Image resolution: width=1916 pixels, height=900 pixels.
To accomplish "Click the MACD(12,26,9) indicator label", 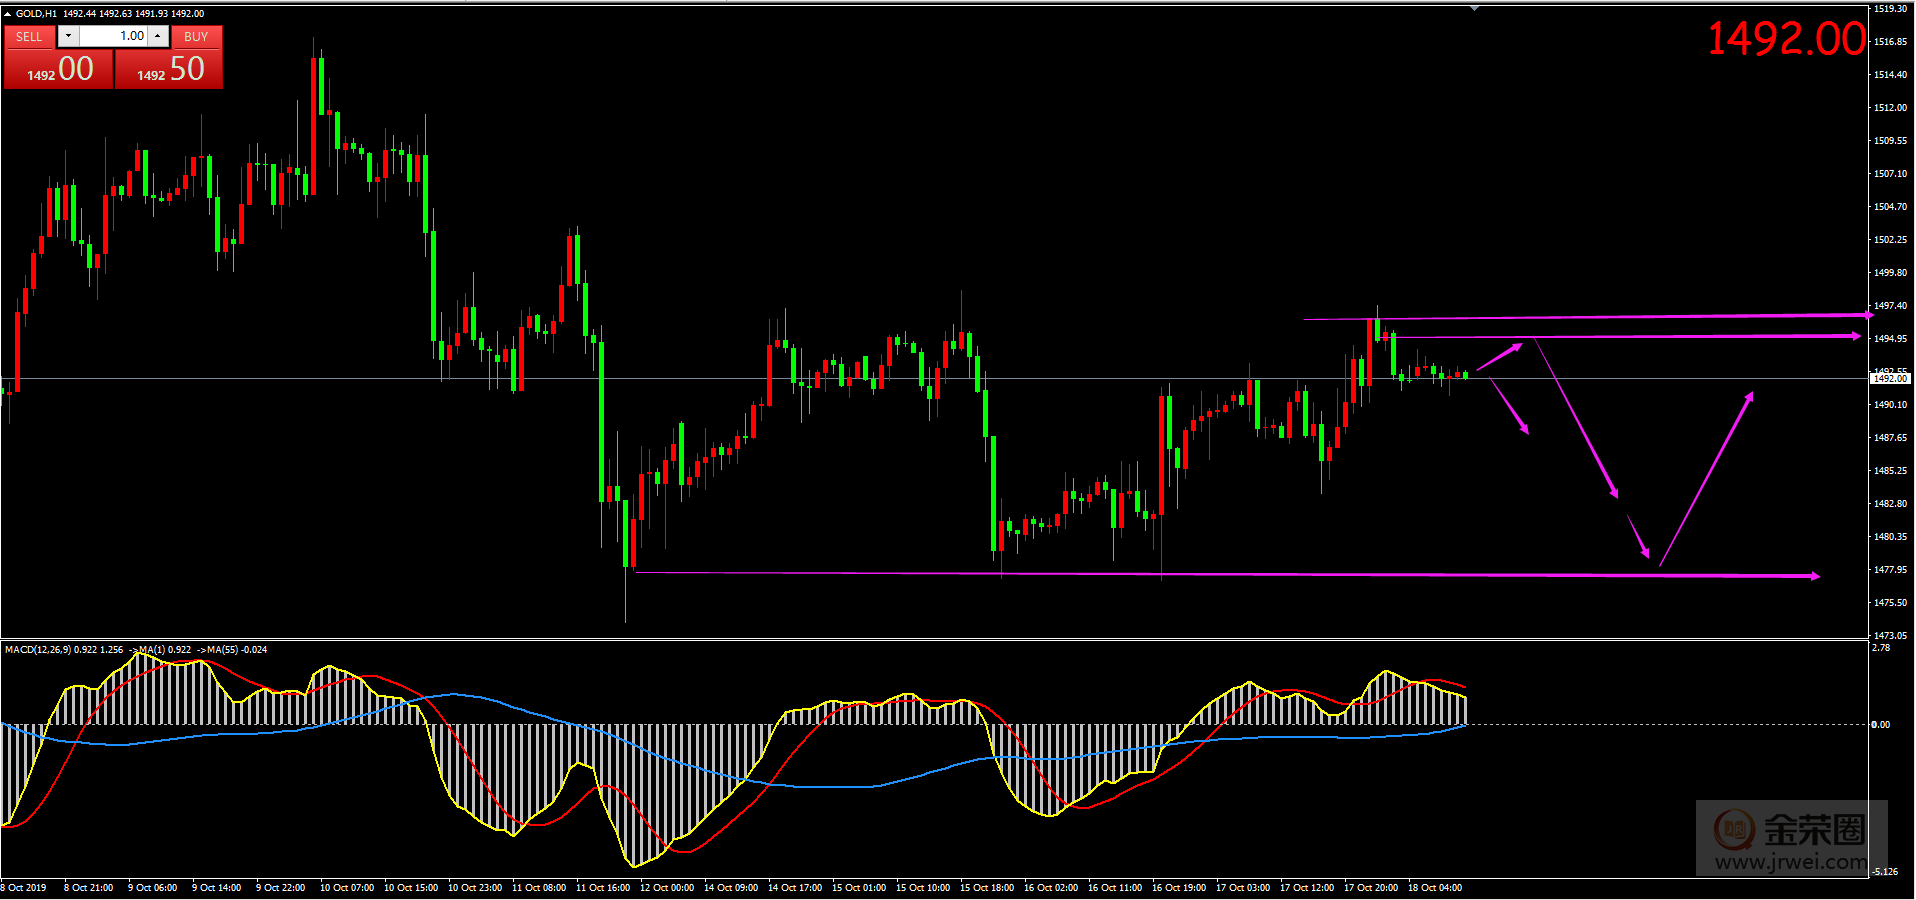I will click(38, 650).
